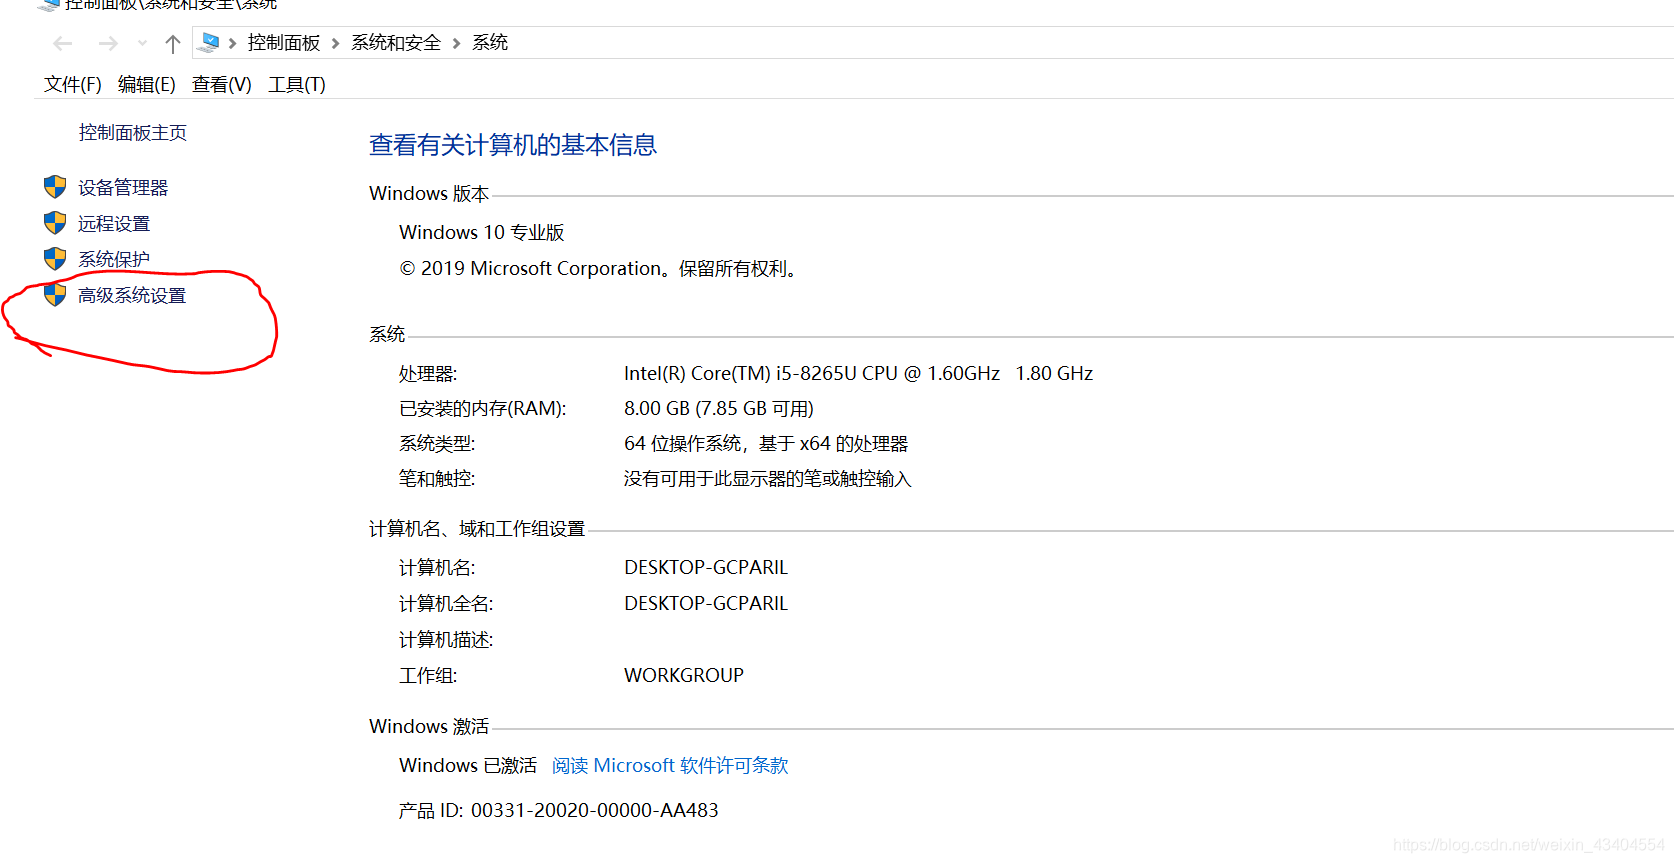Click shield icon next to 高级系统设置

(55, 295)
